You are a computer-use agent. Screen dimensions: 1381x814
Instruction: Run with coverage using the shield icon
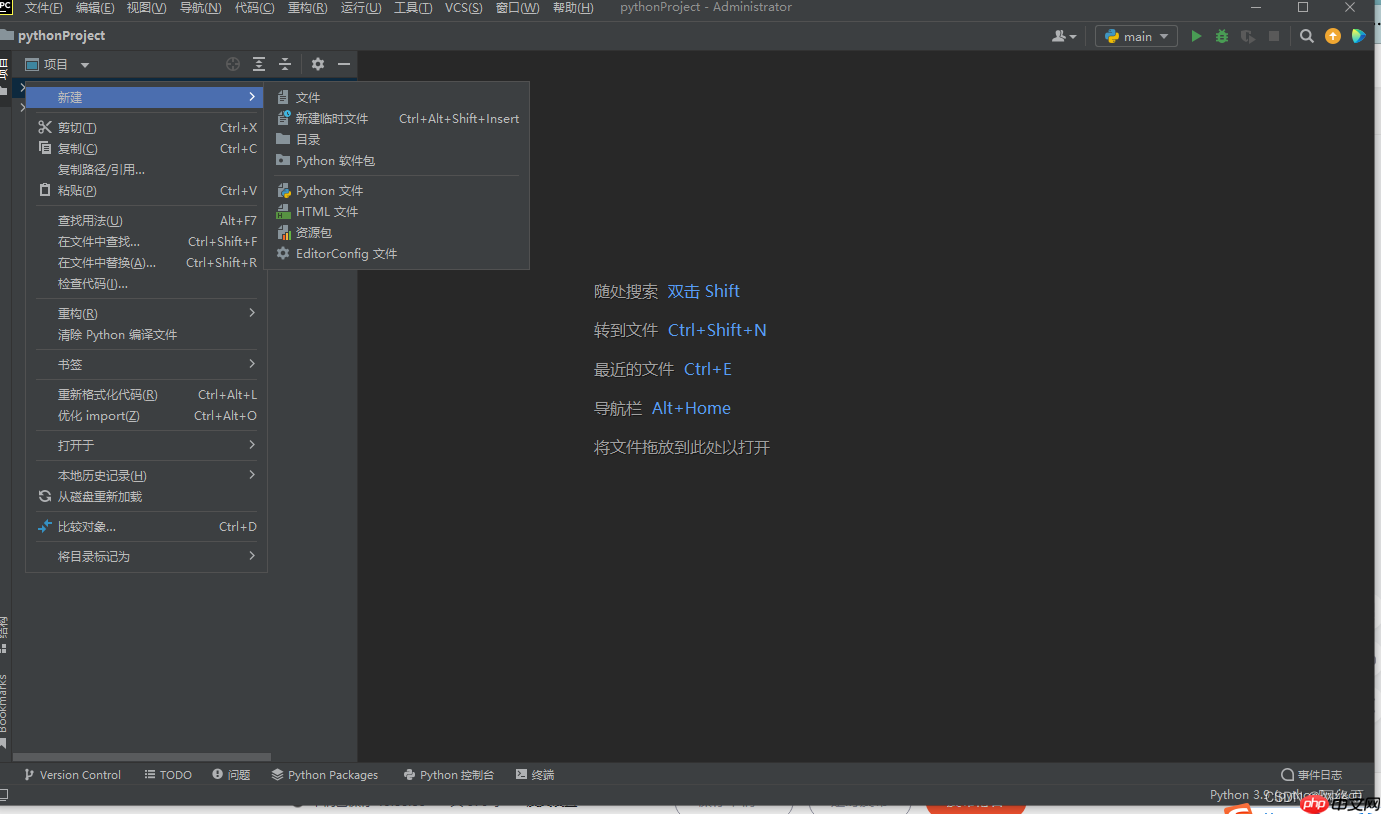click(x=1248, y=36)
